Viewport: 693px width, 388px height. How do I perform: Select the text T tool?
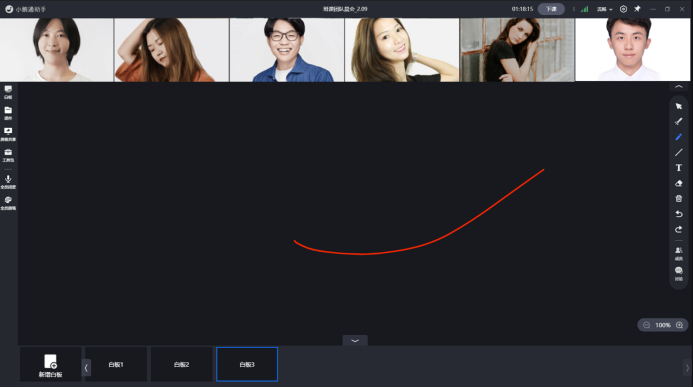(678, 168)
